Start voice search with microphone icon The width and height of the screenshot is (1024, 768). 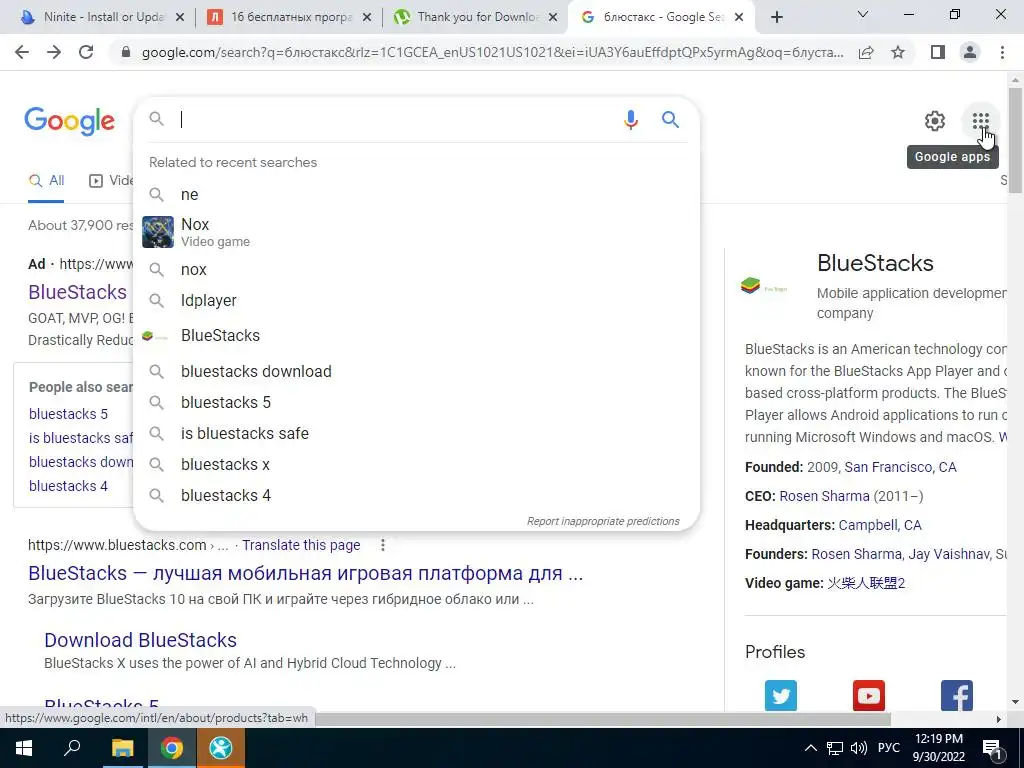point(630,120)
